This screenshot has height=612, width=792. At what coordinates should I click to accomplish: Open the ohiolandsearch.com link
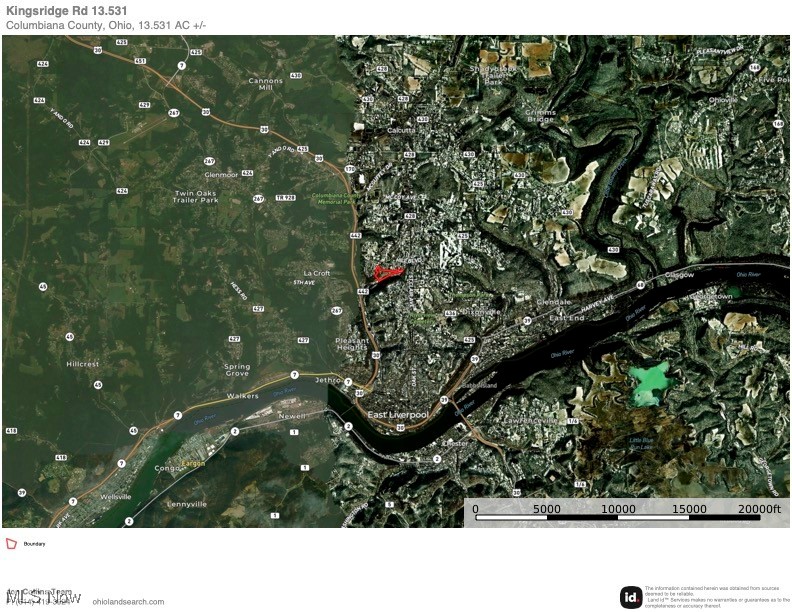(x=128, y=601)
